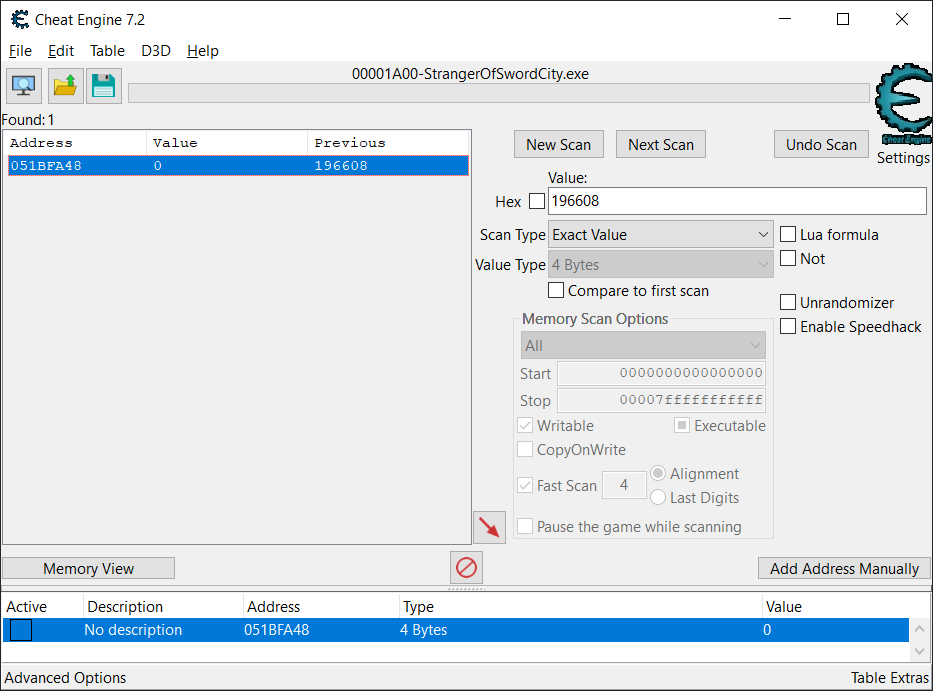The height and width of the screenshot is (691, 933).
Task: Open the Scan Type dropdown
Action: pos(660,234)
